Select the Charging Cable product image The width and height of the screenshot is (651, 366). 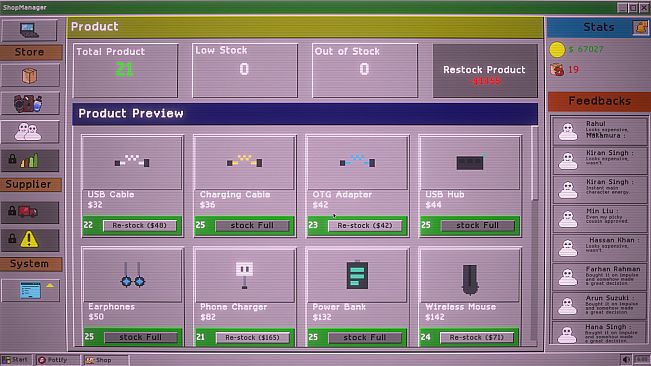pos(245,162)
